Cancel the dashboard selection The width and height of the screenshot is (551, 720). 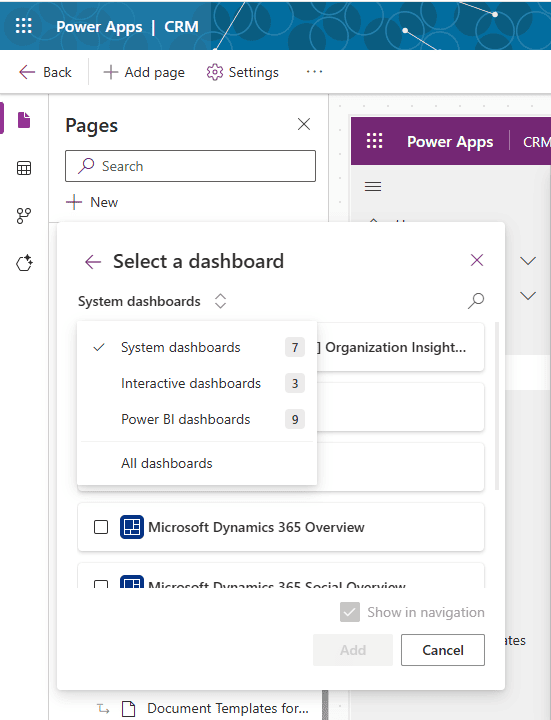[x=443, y=650]
